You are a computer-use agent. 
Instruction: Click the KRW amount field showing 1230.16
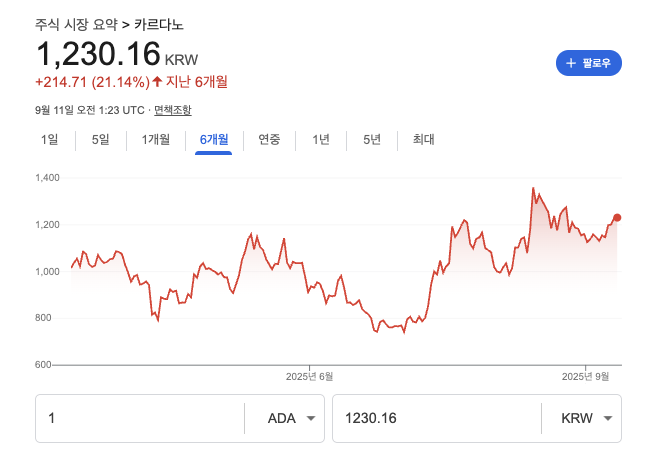[436, 418]
